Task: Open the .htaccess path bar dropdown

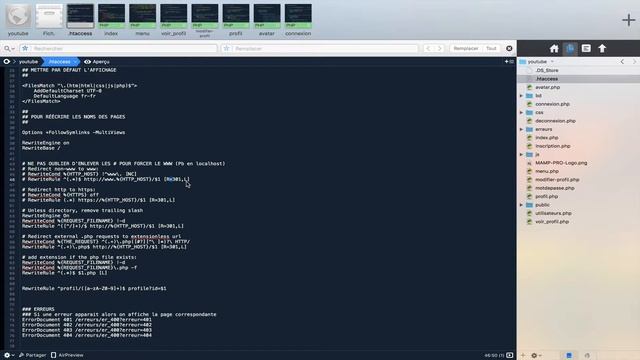Action: (60, 62)
